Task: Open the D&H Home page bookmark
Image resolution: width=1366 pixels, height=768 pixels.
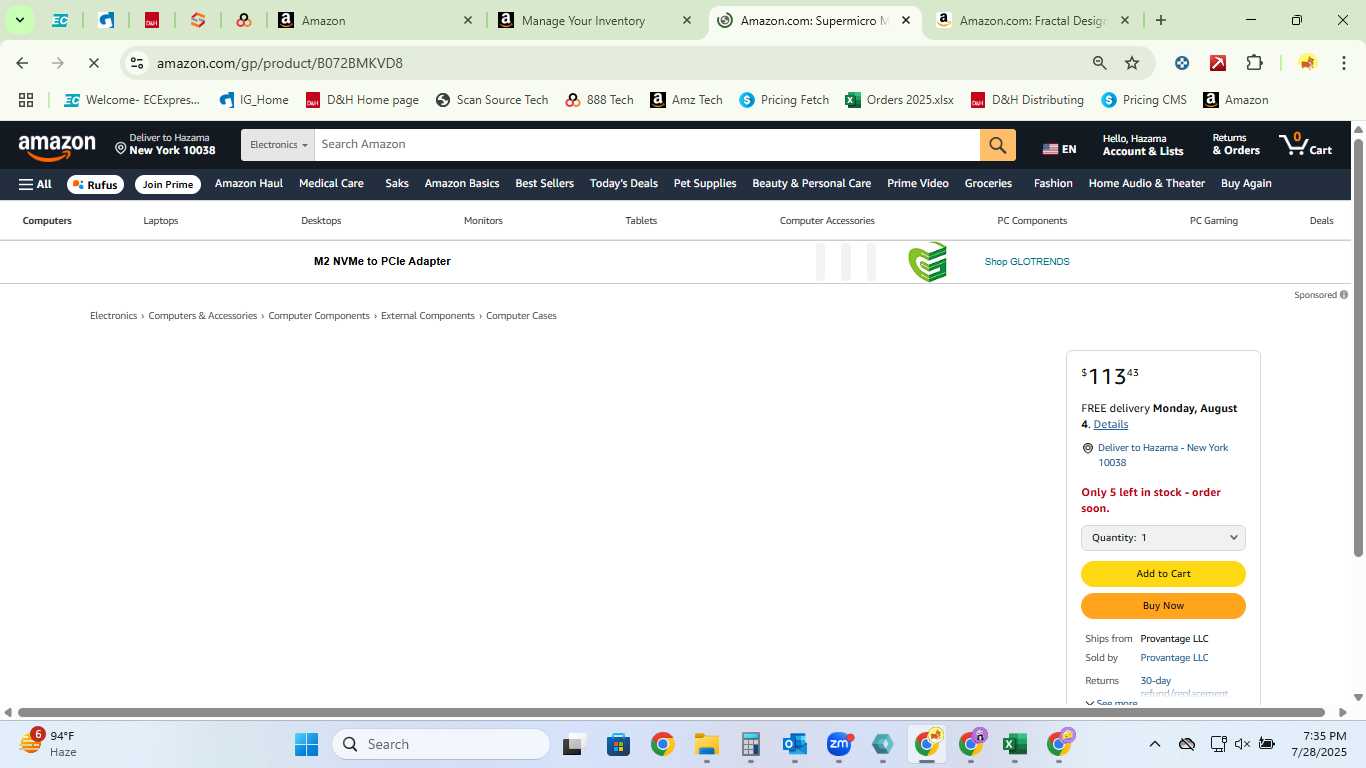Action: [362, 100]
